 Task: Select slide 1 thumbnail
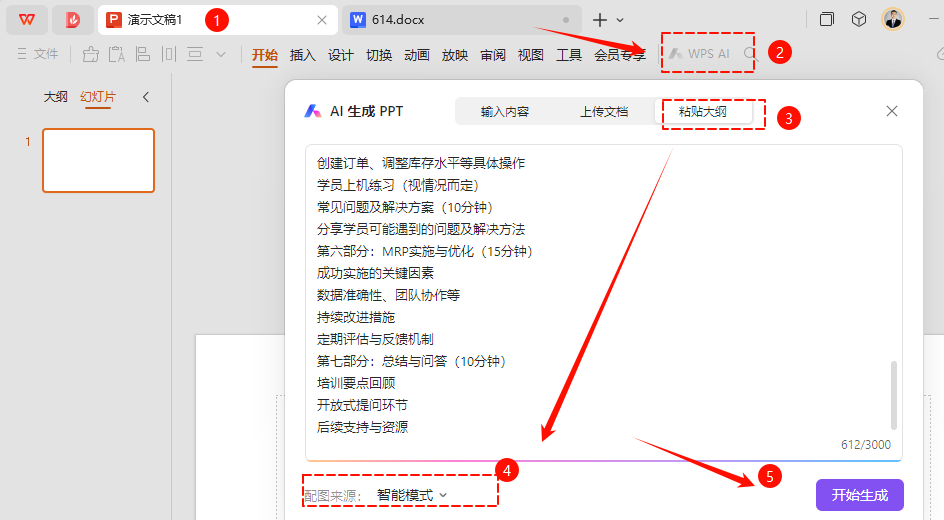(98, 160)
